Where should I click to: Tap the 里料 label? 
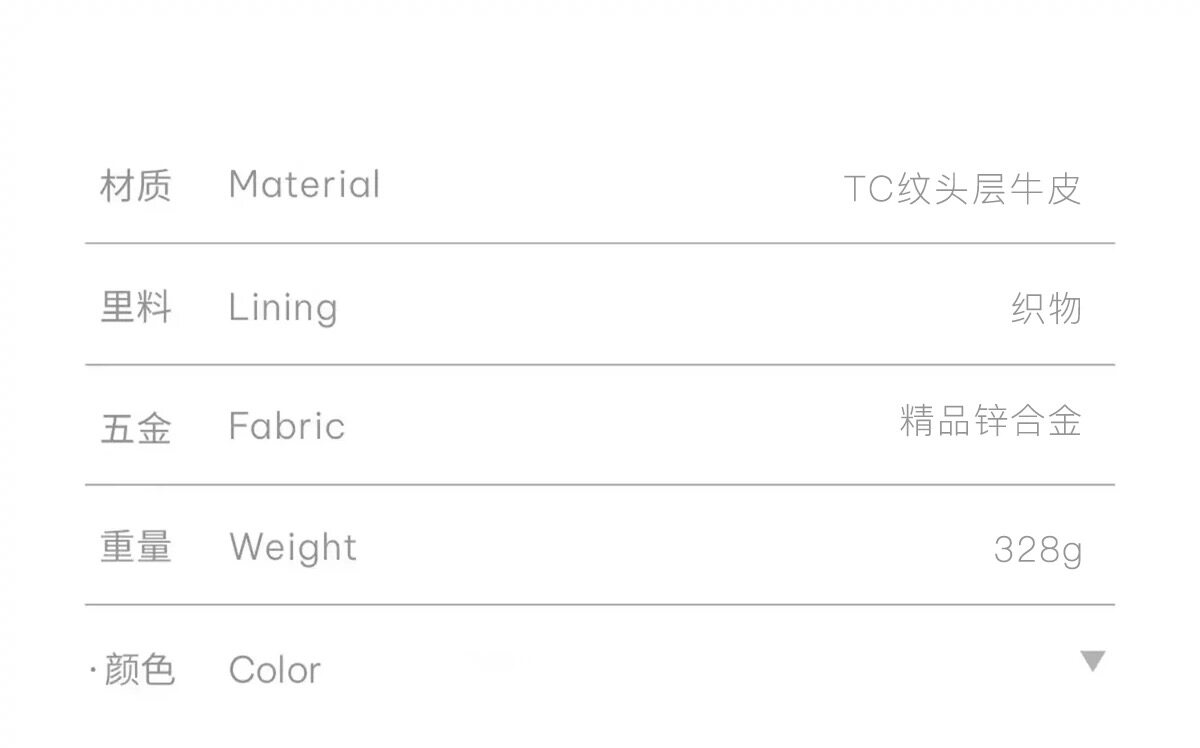pos(136,308)
